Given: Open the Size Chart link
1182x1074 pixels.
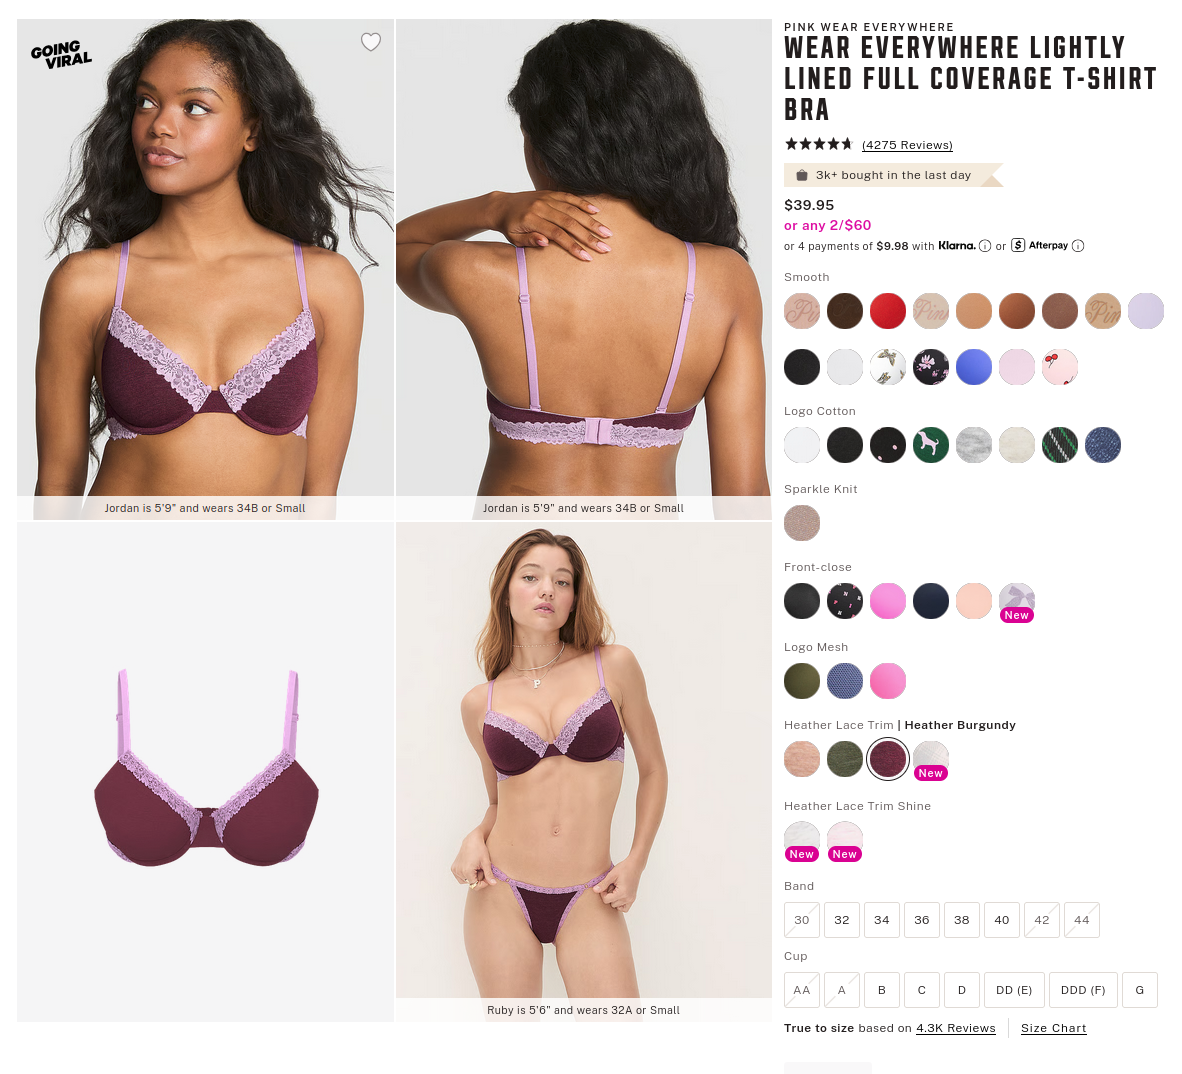Looking at the screenshot, I should click(x=1053, y=1028).
